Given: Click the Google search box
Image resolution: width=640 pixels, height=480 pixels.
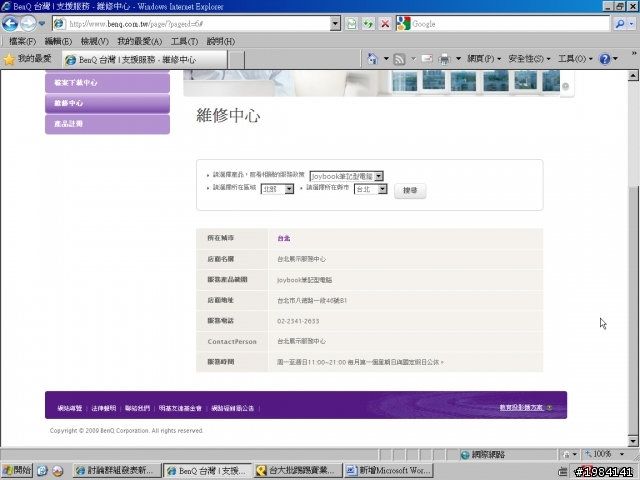Looking at the screenshot, I should pyautogui.click(x=509, y=24).
